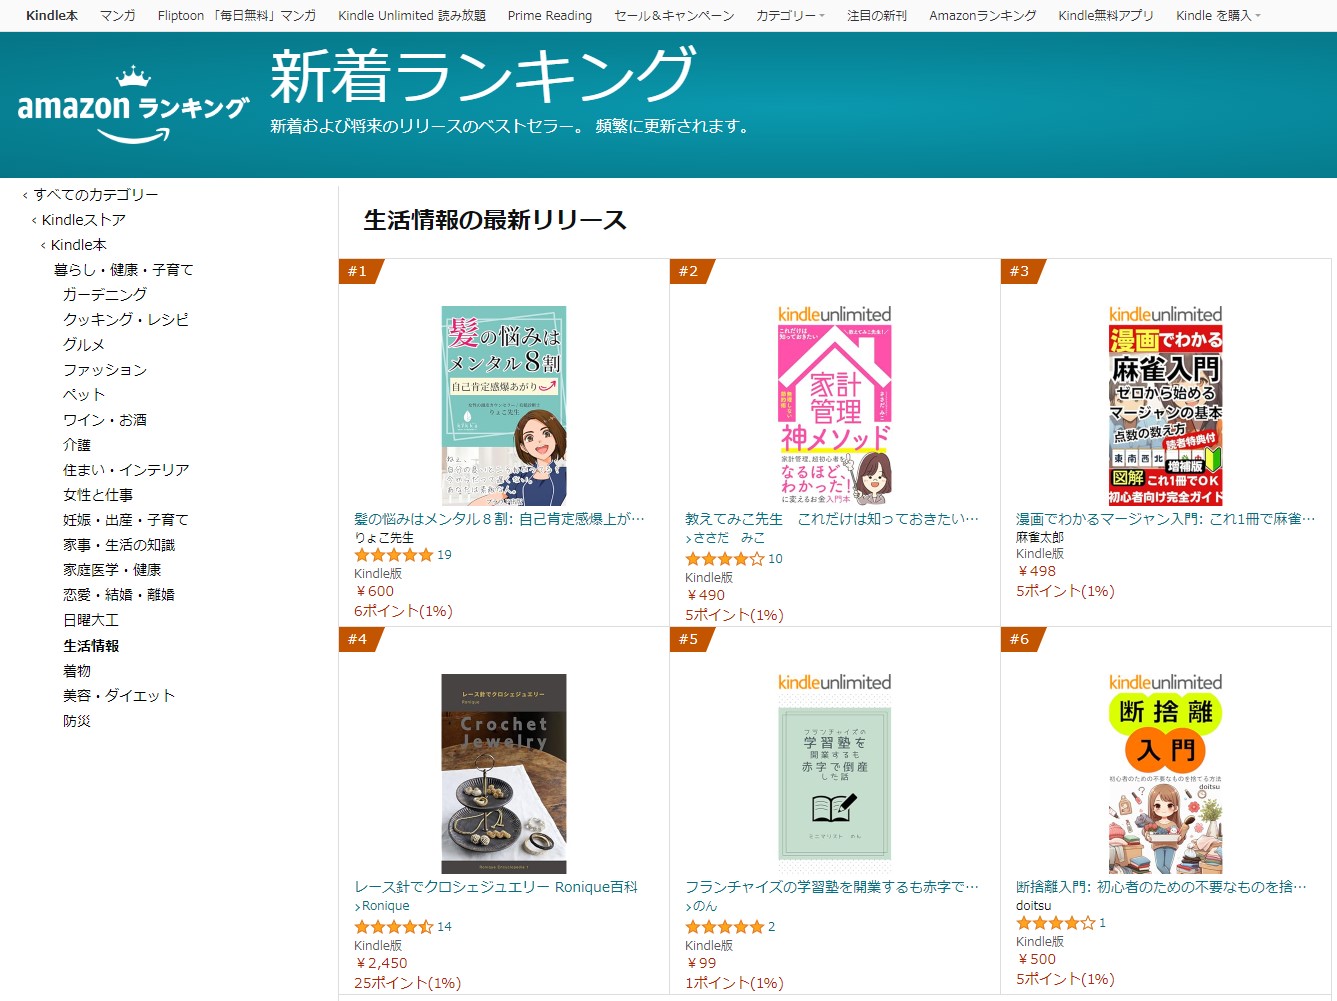
Task: Open star rating of 髪の悩み book
Action: click(394, 555)
